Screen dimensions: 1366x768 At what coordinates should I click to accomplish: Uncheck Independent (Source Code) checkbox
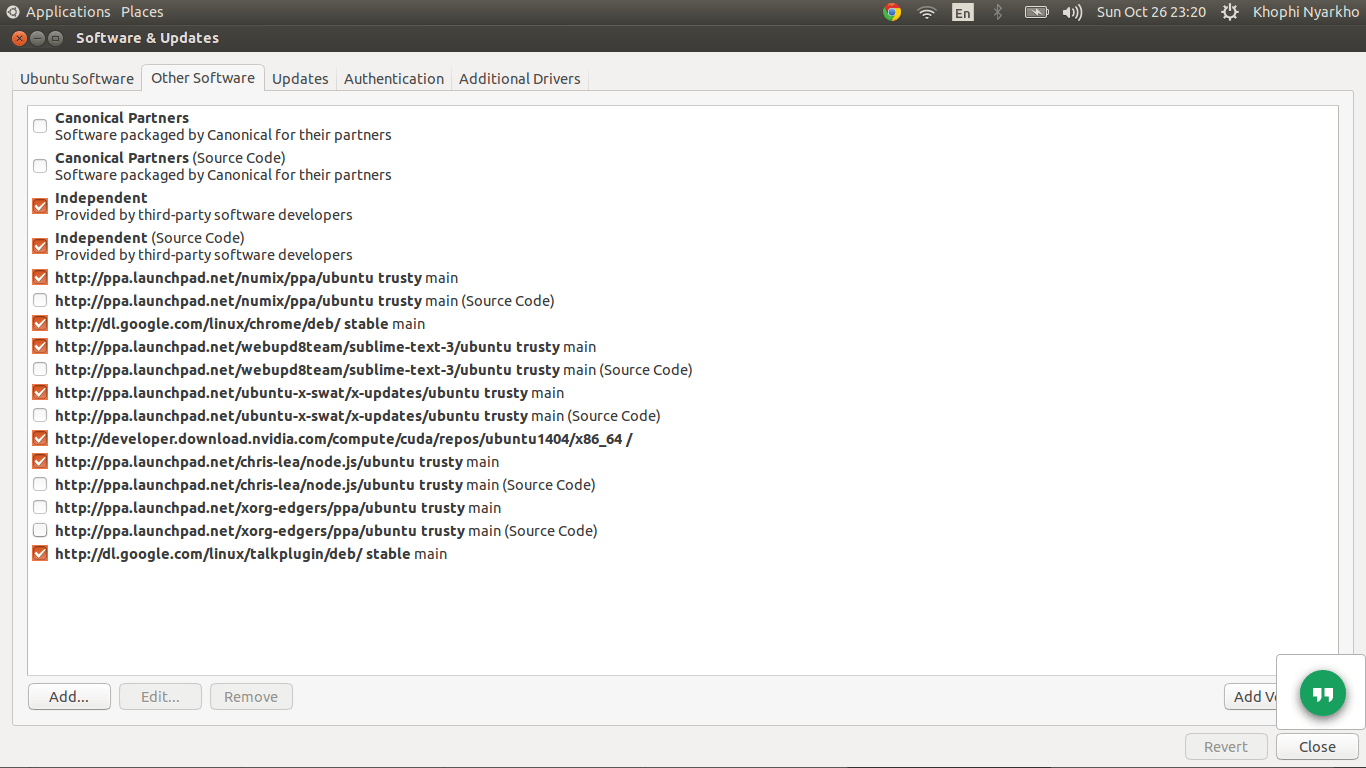[x=40, y=246]
